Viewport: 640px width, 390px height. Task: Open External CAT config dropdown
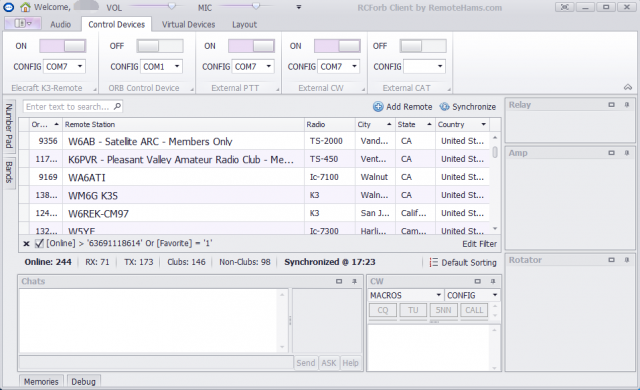point(440,66)
